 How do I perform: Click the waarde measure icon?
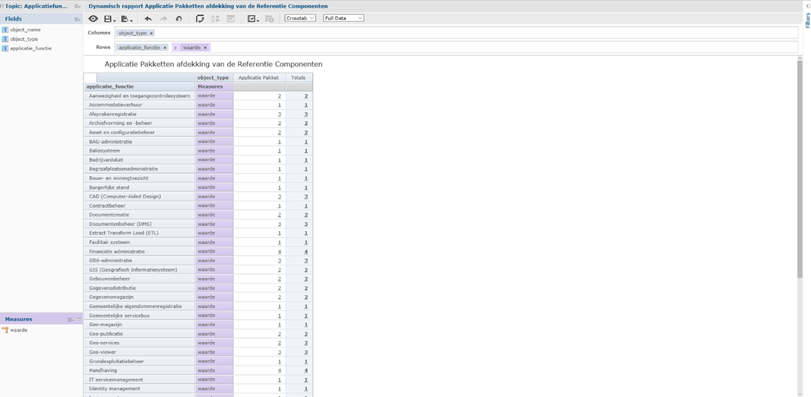tap(5, 330)
